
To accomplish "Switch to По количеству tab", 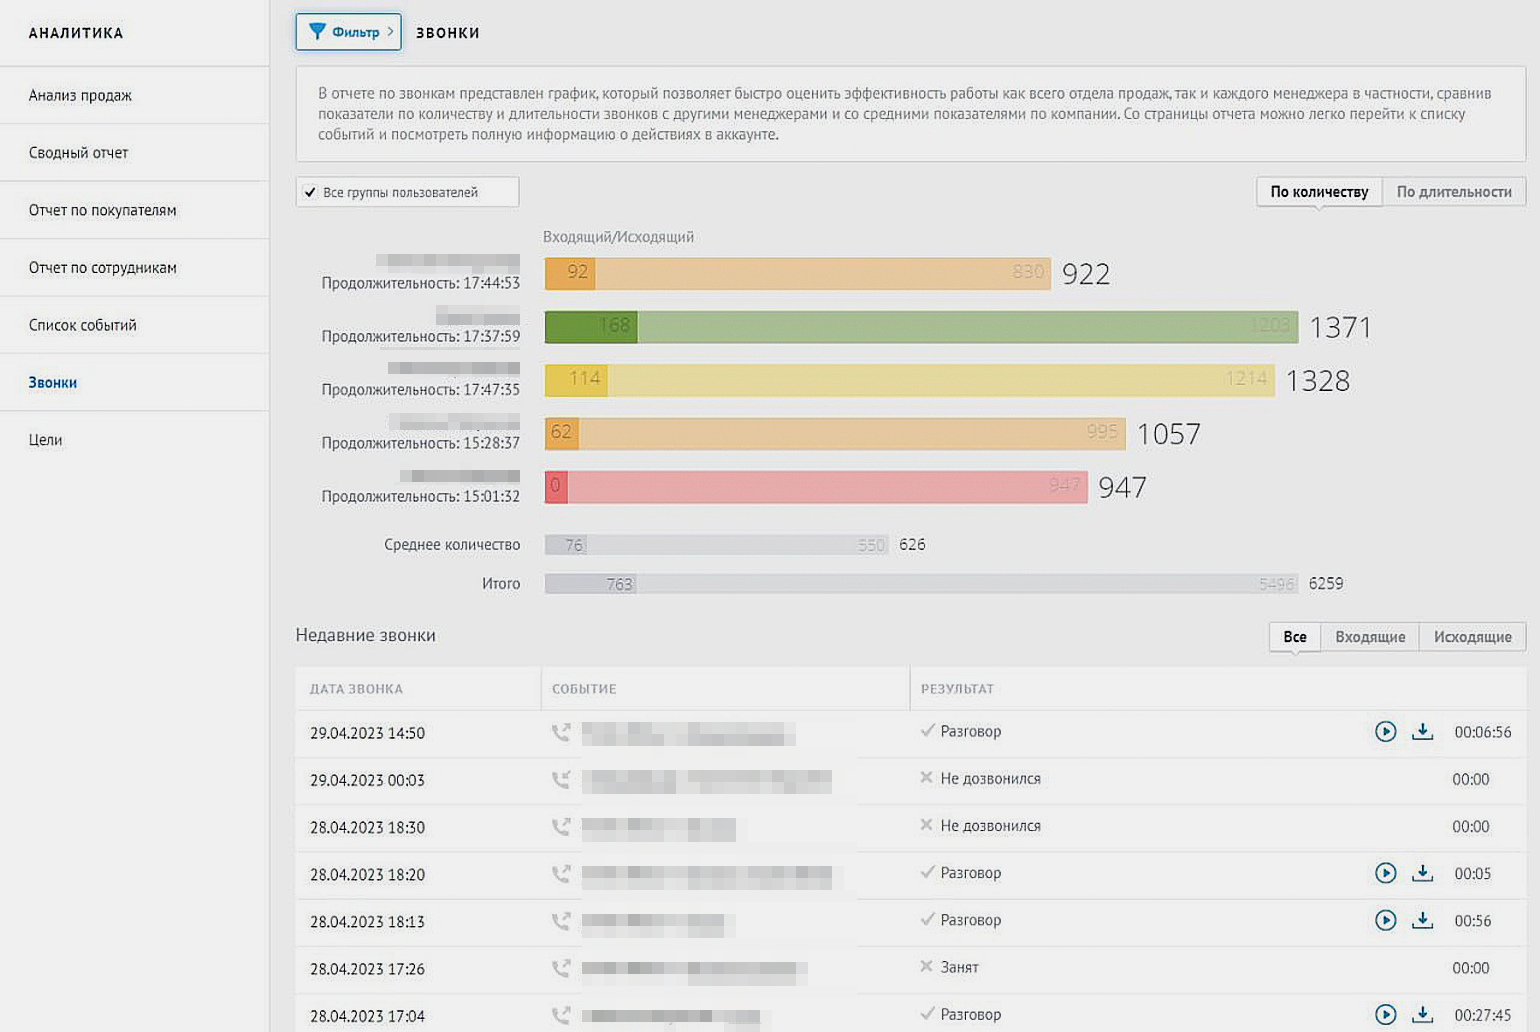I will (x=1319, y=192).
